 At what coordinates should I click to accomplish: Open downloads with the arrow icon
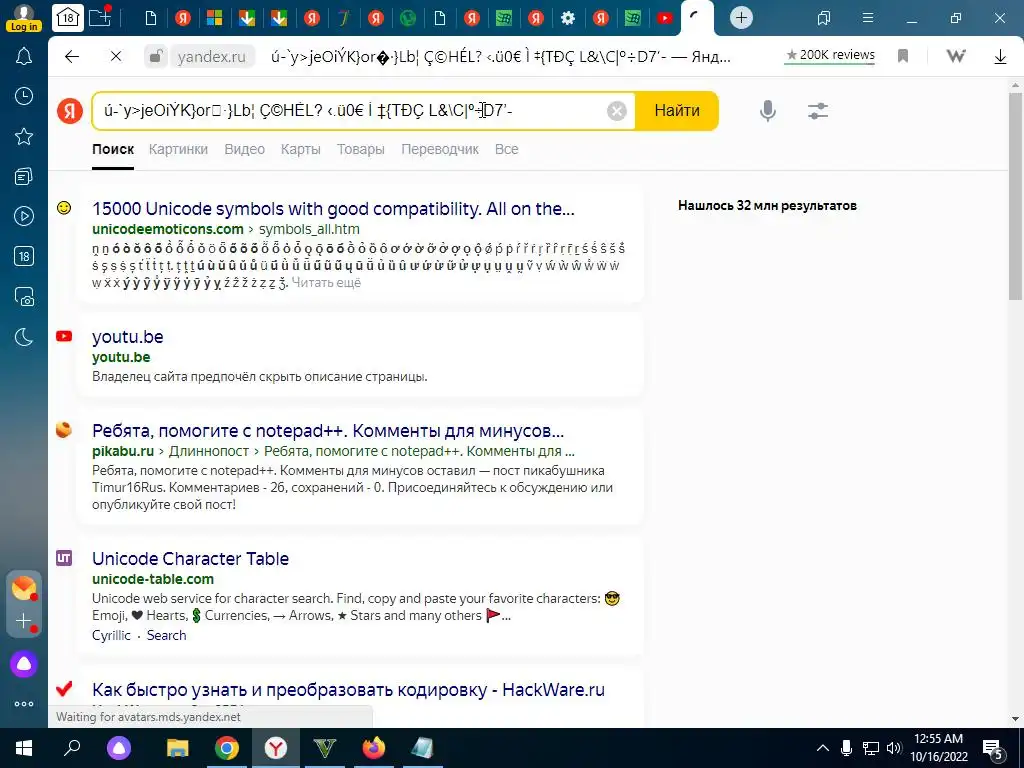click(x=1000, y=57)
